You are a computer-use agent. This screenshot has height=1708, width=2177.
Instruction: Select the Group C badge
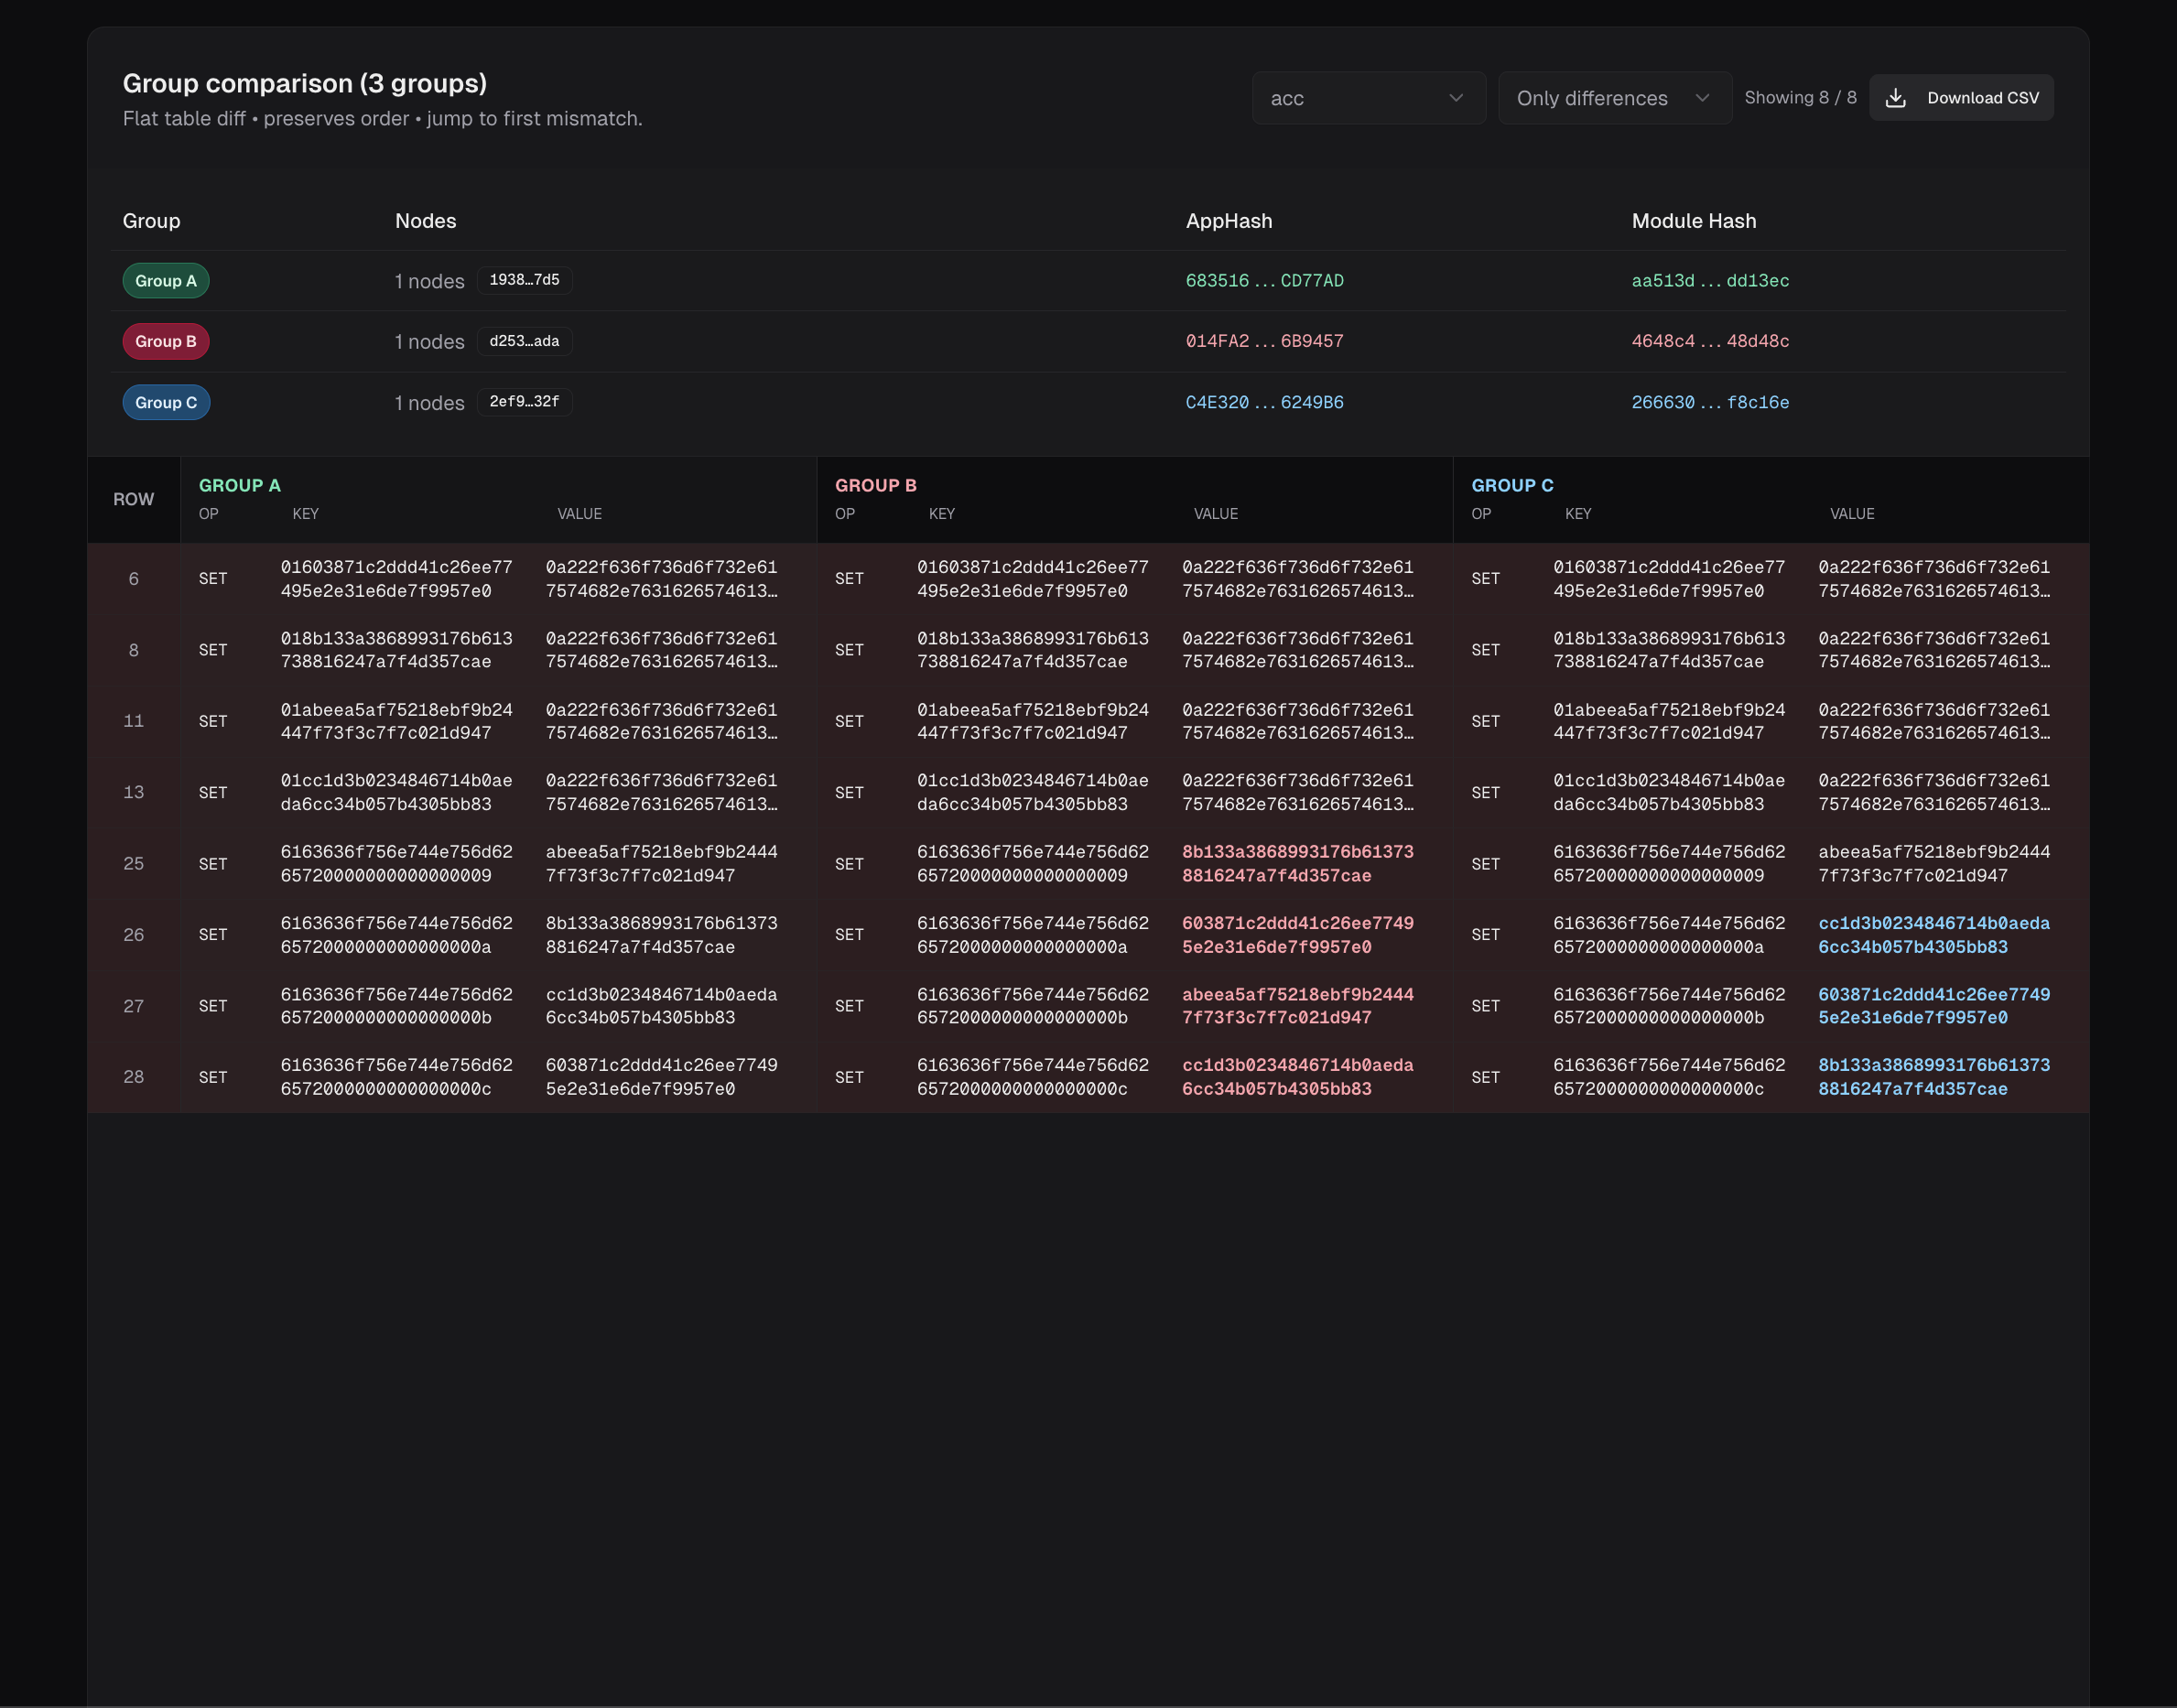click(166, 402)
